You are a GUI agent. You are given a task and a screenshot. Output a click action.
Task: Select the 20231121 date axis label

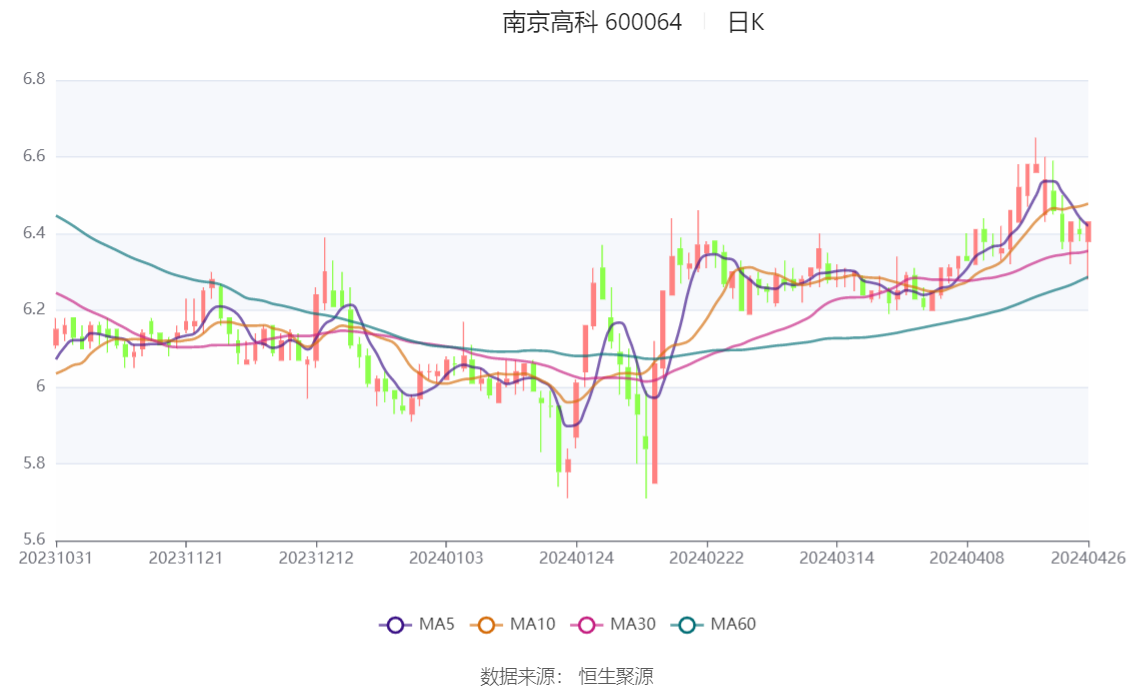point(186,558)
